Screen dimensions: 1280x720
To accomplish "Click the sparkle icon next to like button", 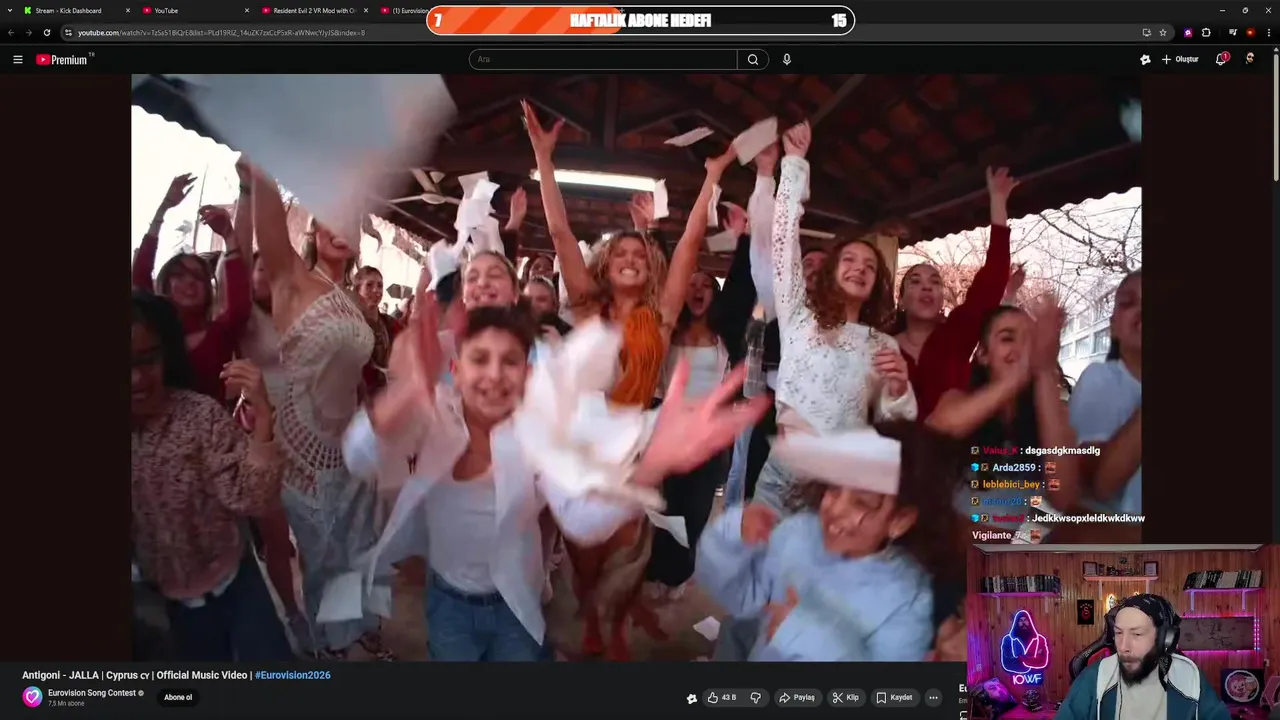I will (x=691, y=698).
